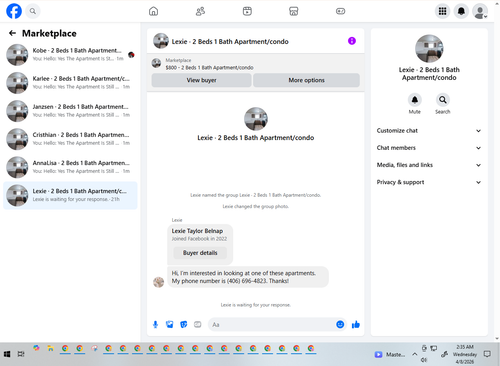Open Task View on taskbar
The image size is (500, 366).
[x=21, y=354]
